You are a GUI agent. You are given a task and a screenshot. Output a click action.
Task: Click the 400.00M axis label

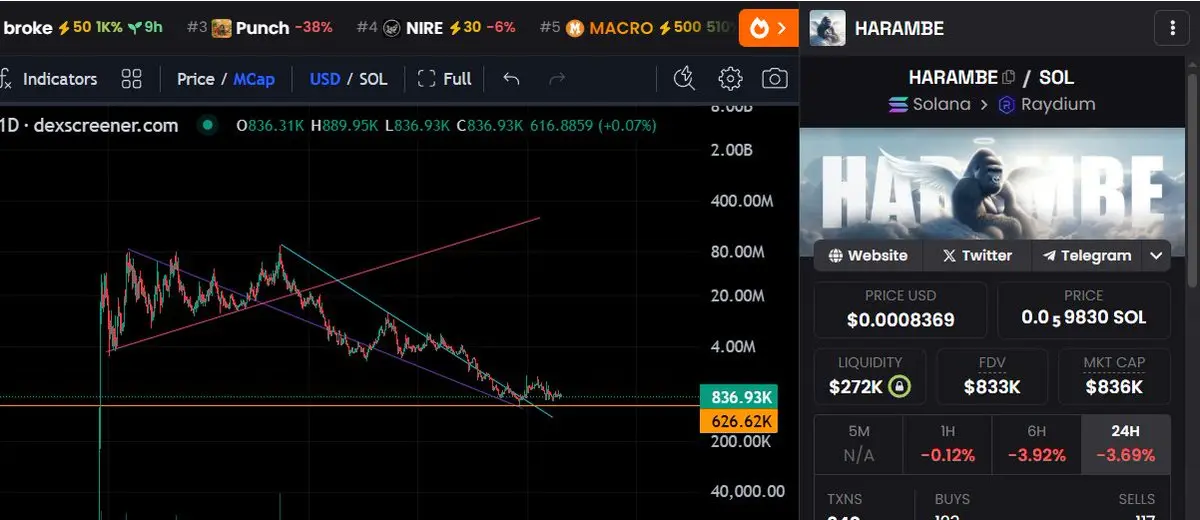click(742, 201)
